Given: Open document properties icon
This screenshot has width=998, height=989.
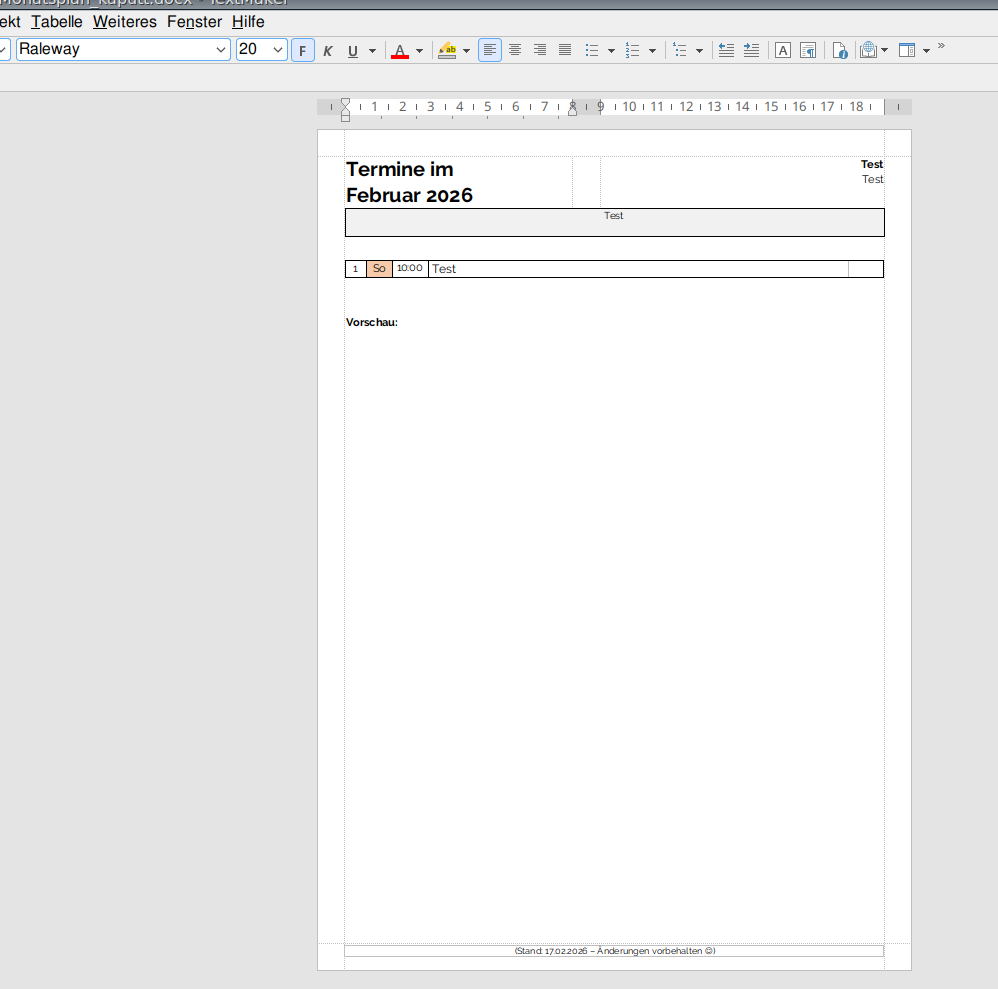Looking at the screenshot, I should [840, 50].
